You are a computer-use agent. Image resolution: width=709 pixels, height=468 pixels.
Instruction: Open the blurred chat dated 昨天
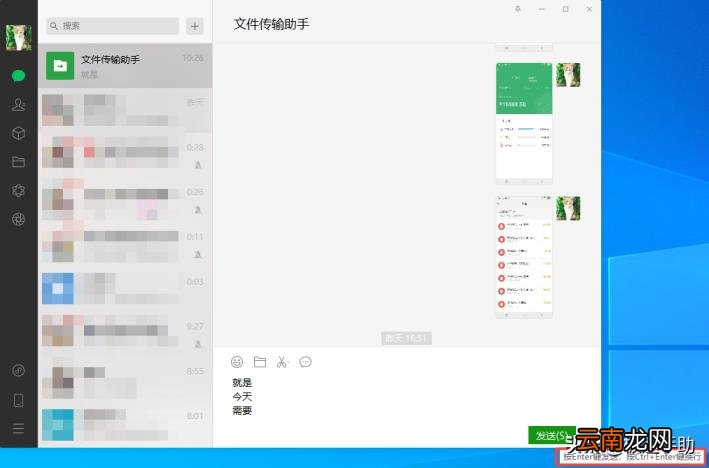click(125, 110)
